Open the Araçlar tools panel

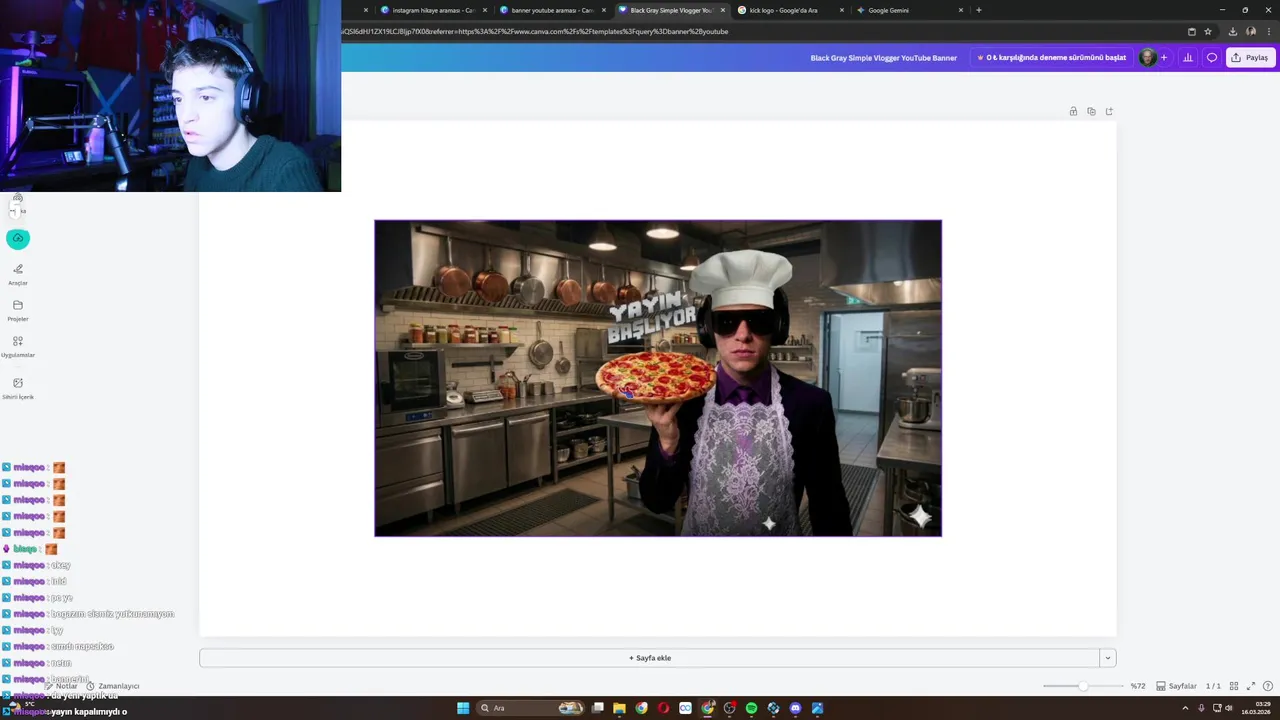pyautogui.click(x=18, y=273)
